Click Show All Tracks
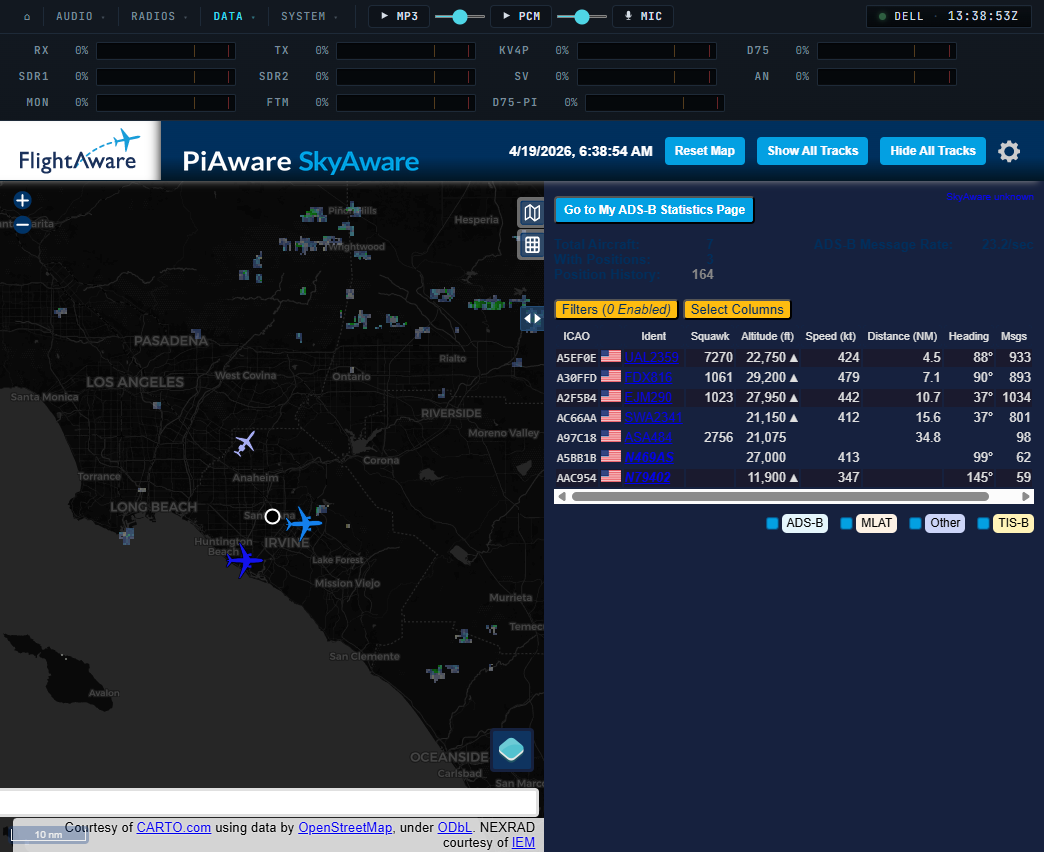Screen dimensions: 1044x852 coord(812,151)
